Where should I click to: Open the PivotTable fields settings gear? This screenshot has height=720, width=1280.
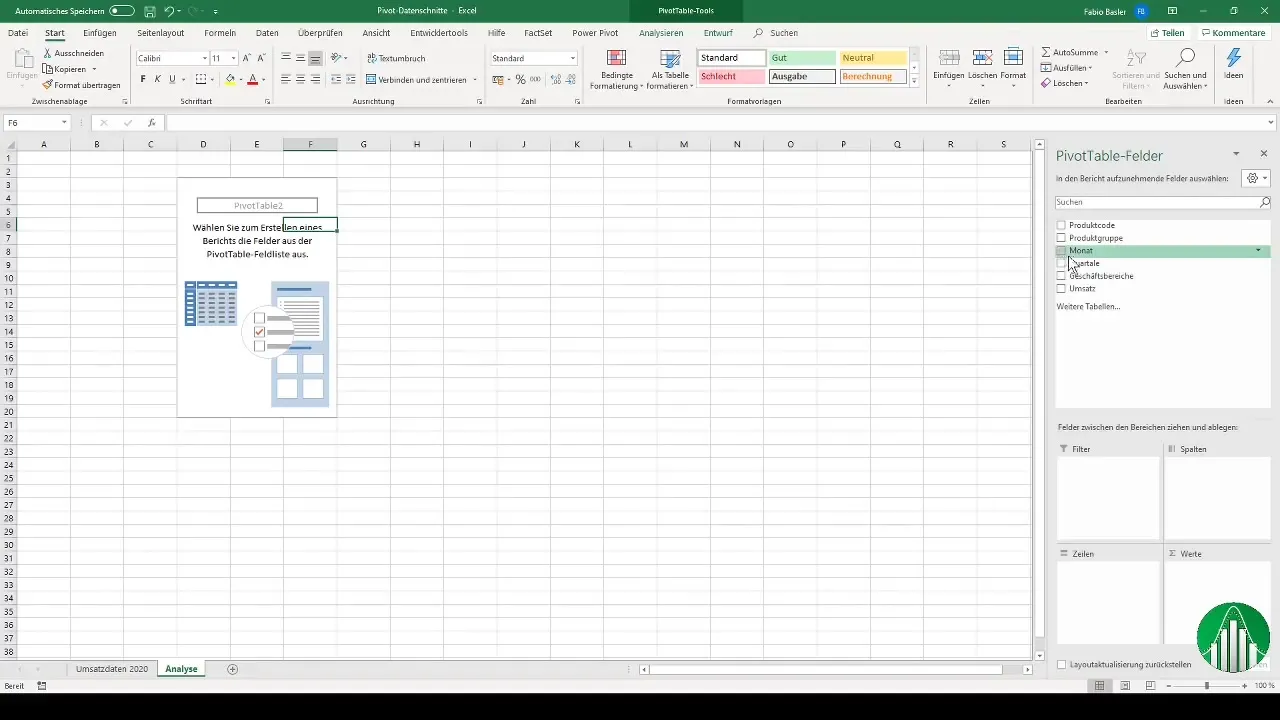(1254, 178)
